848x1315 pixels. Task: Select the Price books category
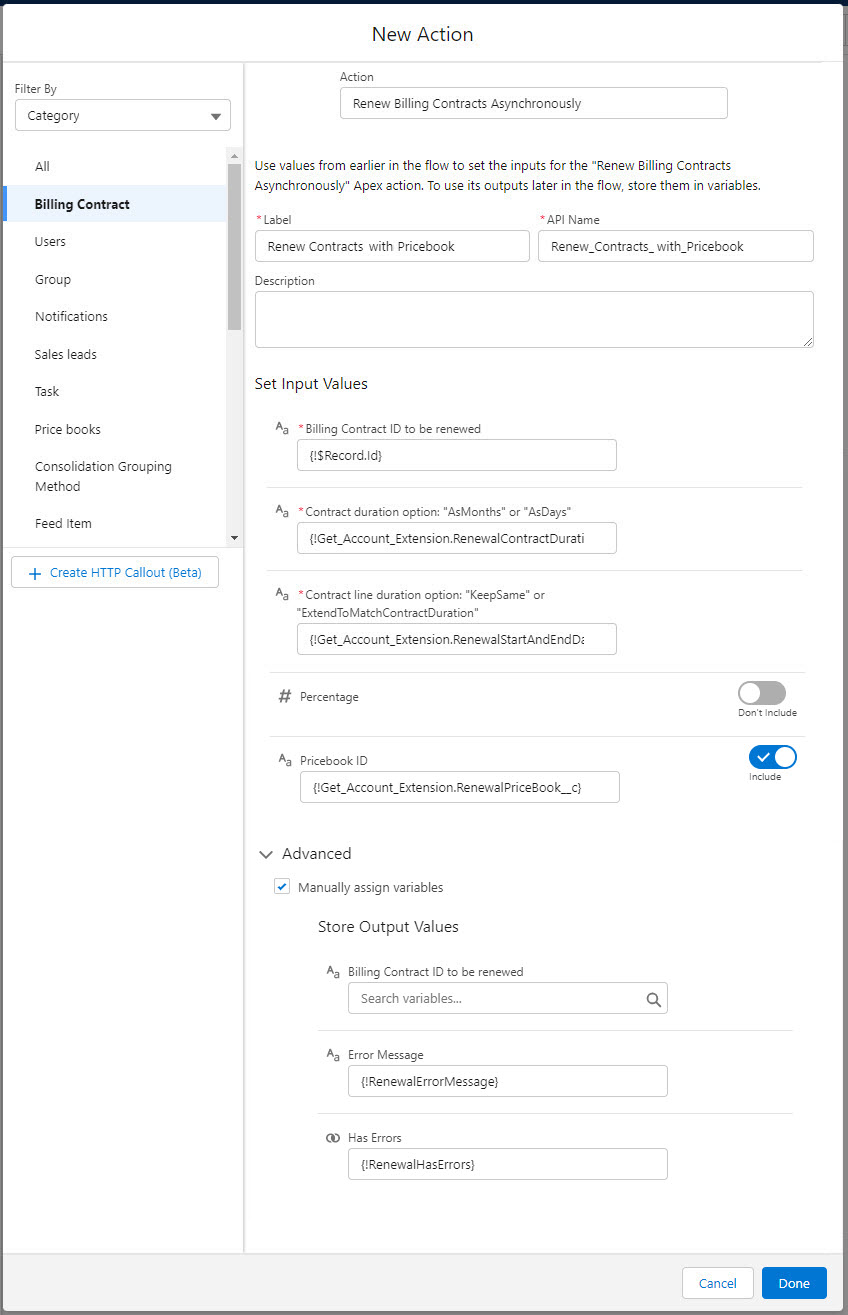coord(68,429)
